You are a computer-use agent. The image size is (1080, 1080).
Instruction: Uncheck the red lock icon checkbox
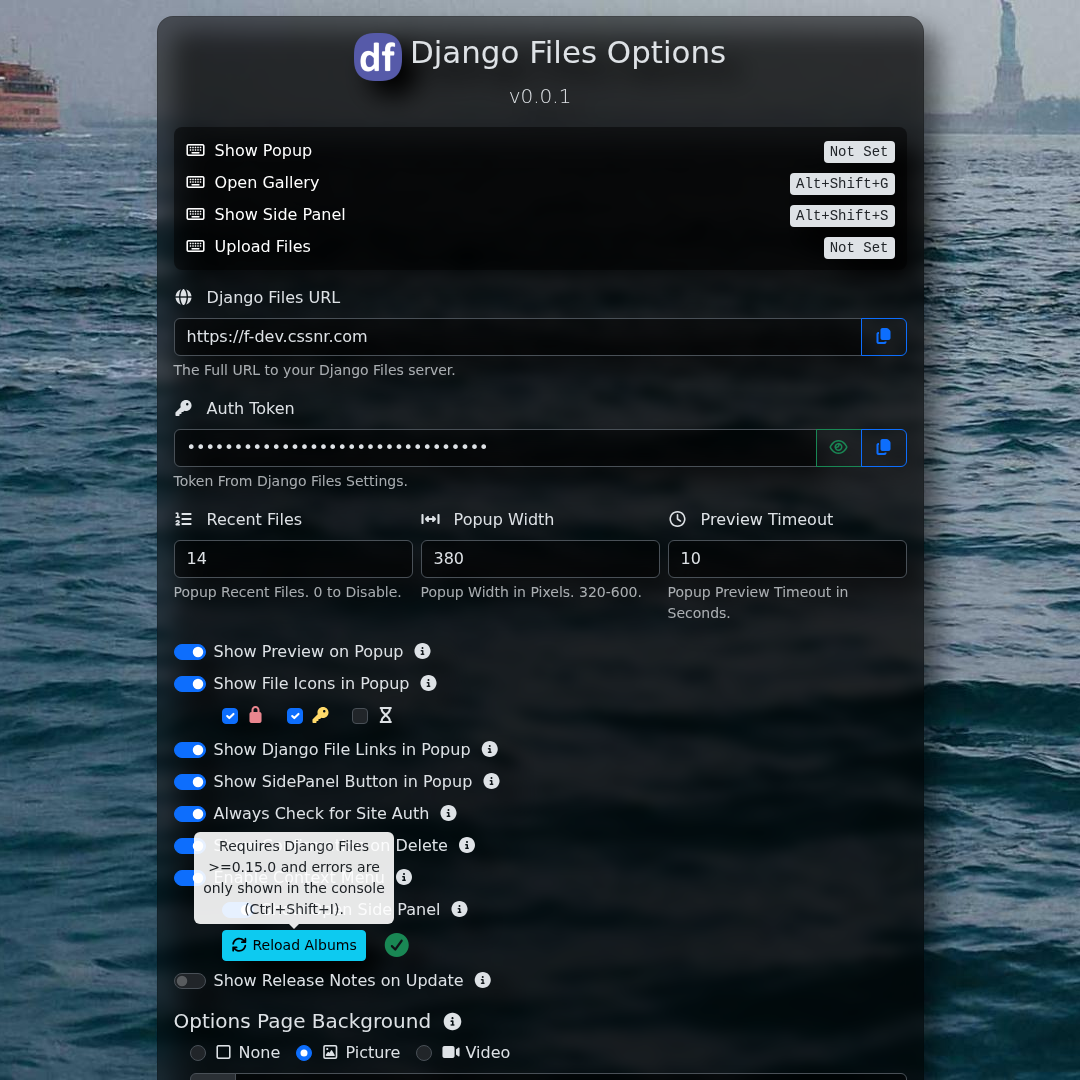(230, 716)
